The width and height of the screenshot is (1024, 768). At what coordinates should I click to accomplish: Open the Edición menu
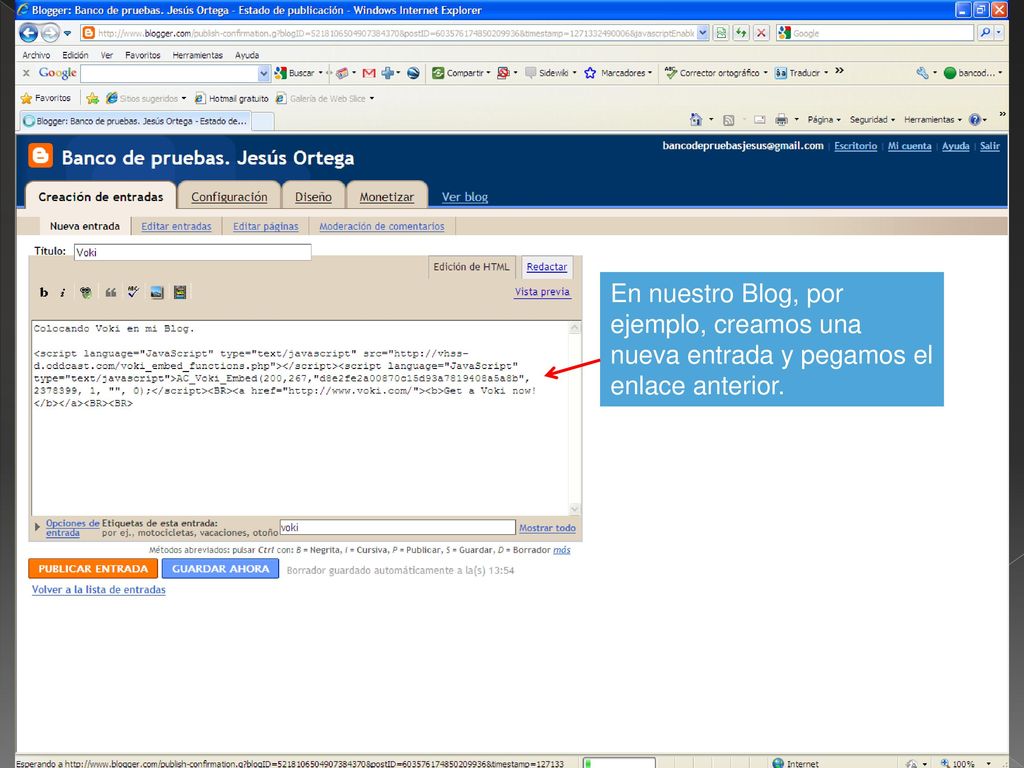coord(75,55)
